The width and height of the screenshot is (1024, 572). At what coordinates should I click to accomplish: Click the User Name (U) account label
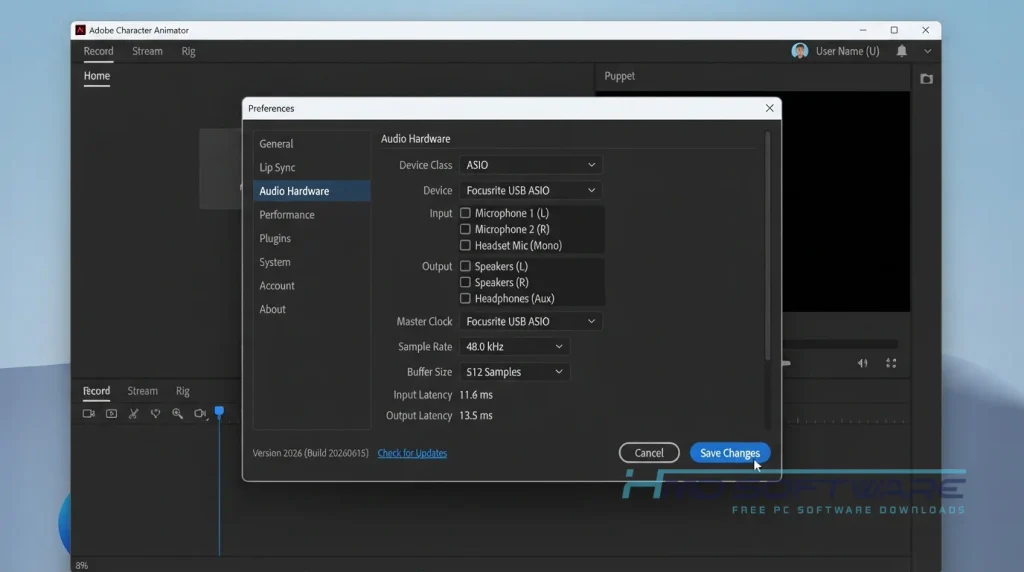coord(848,51)
